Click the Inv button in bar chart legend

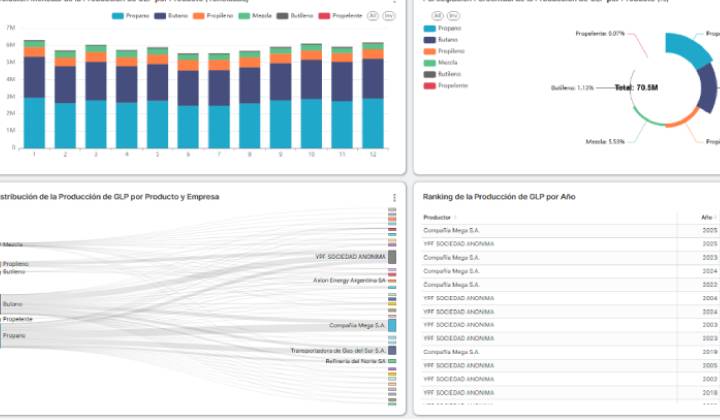[x=388, y=17]
